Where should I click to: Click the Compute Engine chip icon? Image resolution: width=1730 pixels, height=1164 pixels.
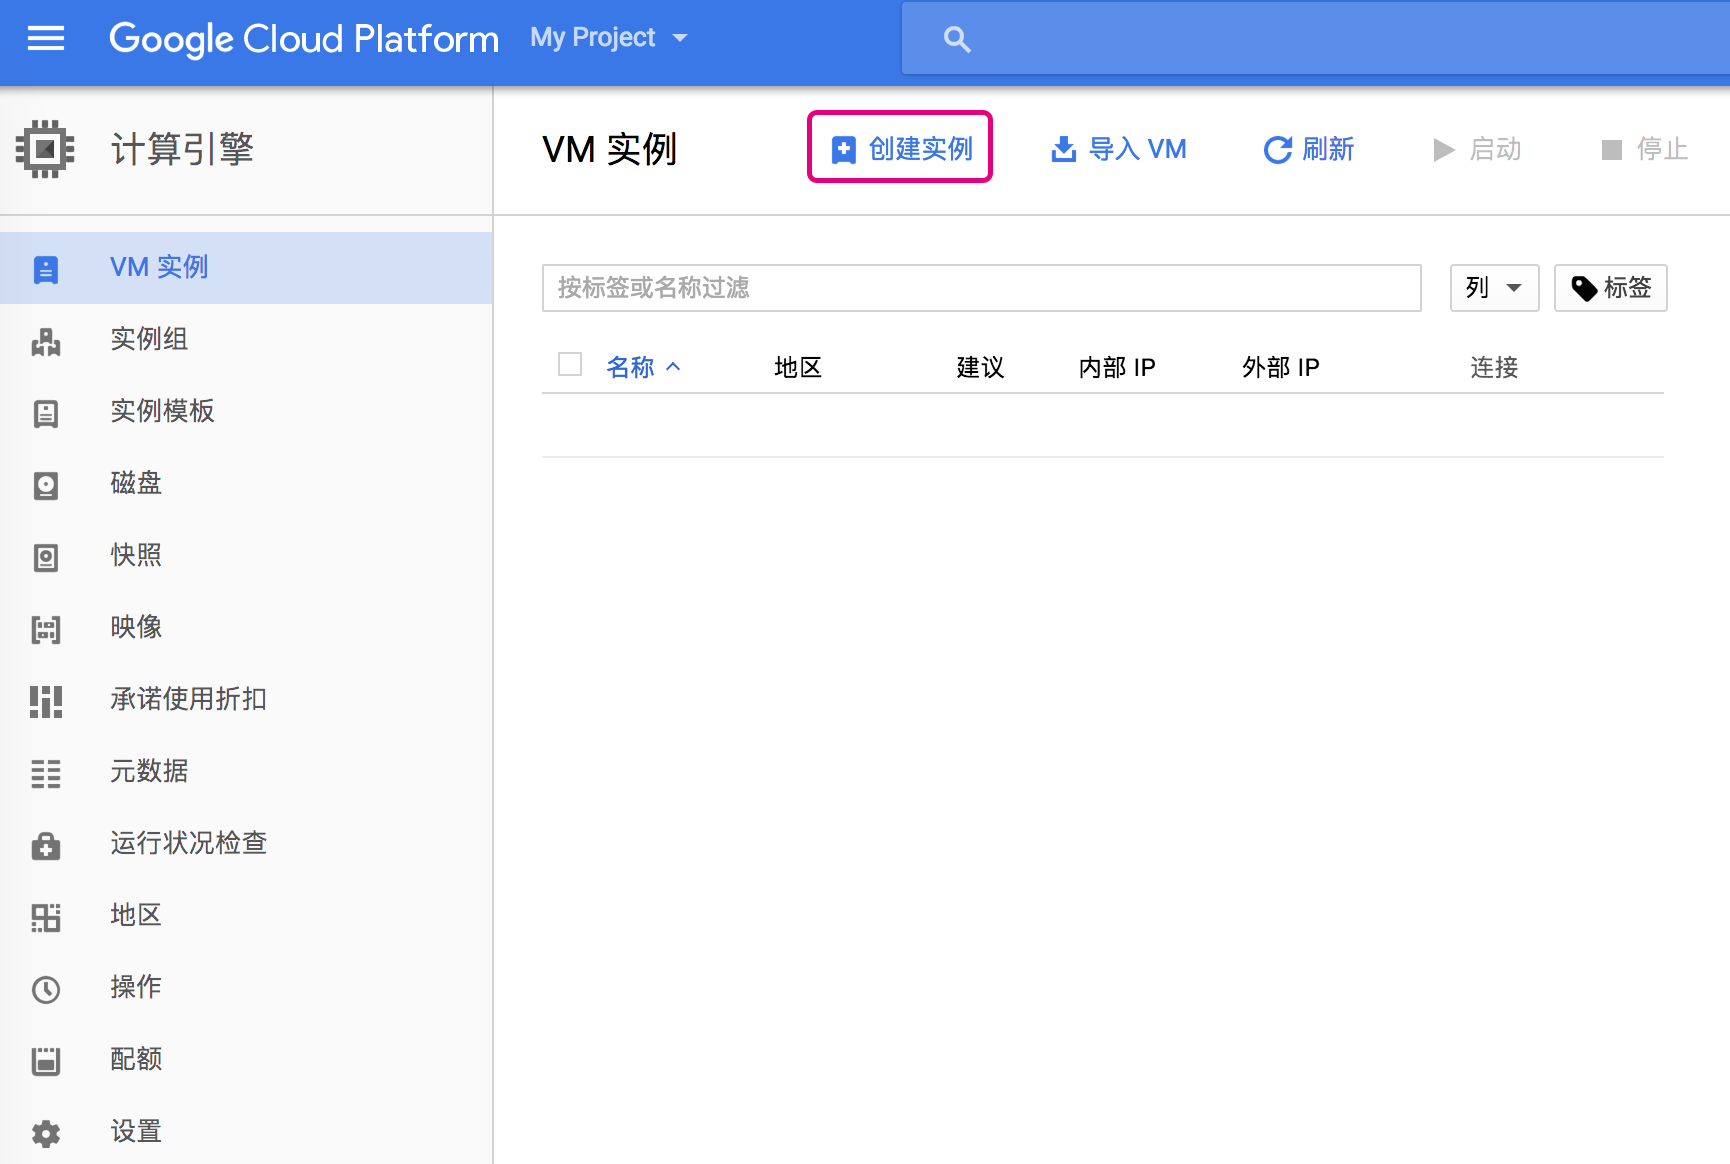[x=45, y=149]
